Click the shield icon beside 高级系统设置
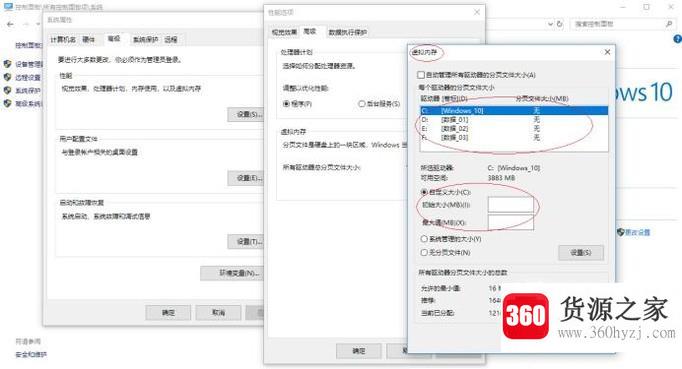 point(7,103)
